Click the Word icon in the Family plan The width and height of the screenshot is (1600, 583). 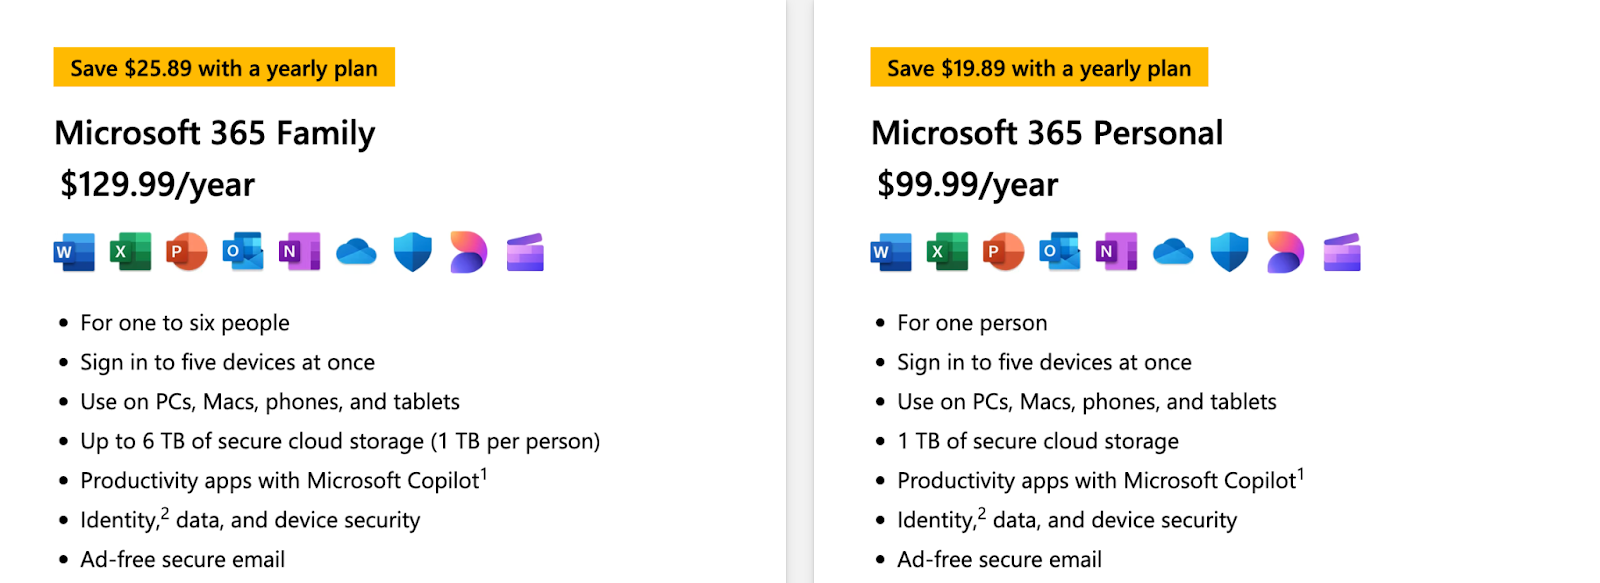74,252
